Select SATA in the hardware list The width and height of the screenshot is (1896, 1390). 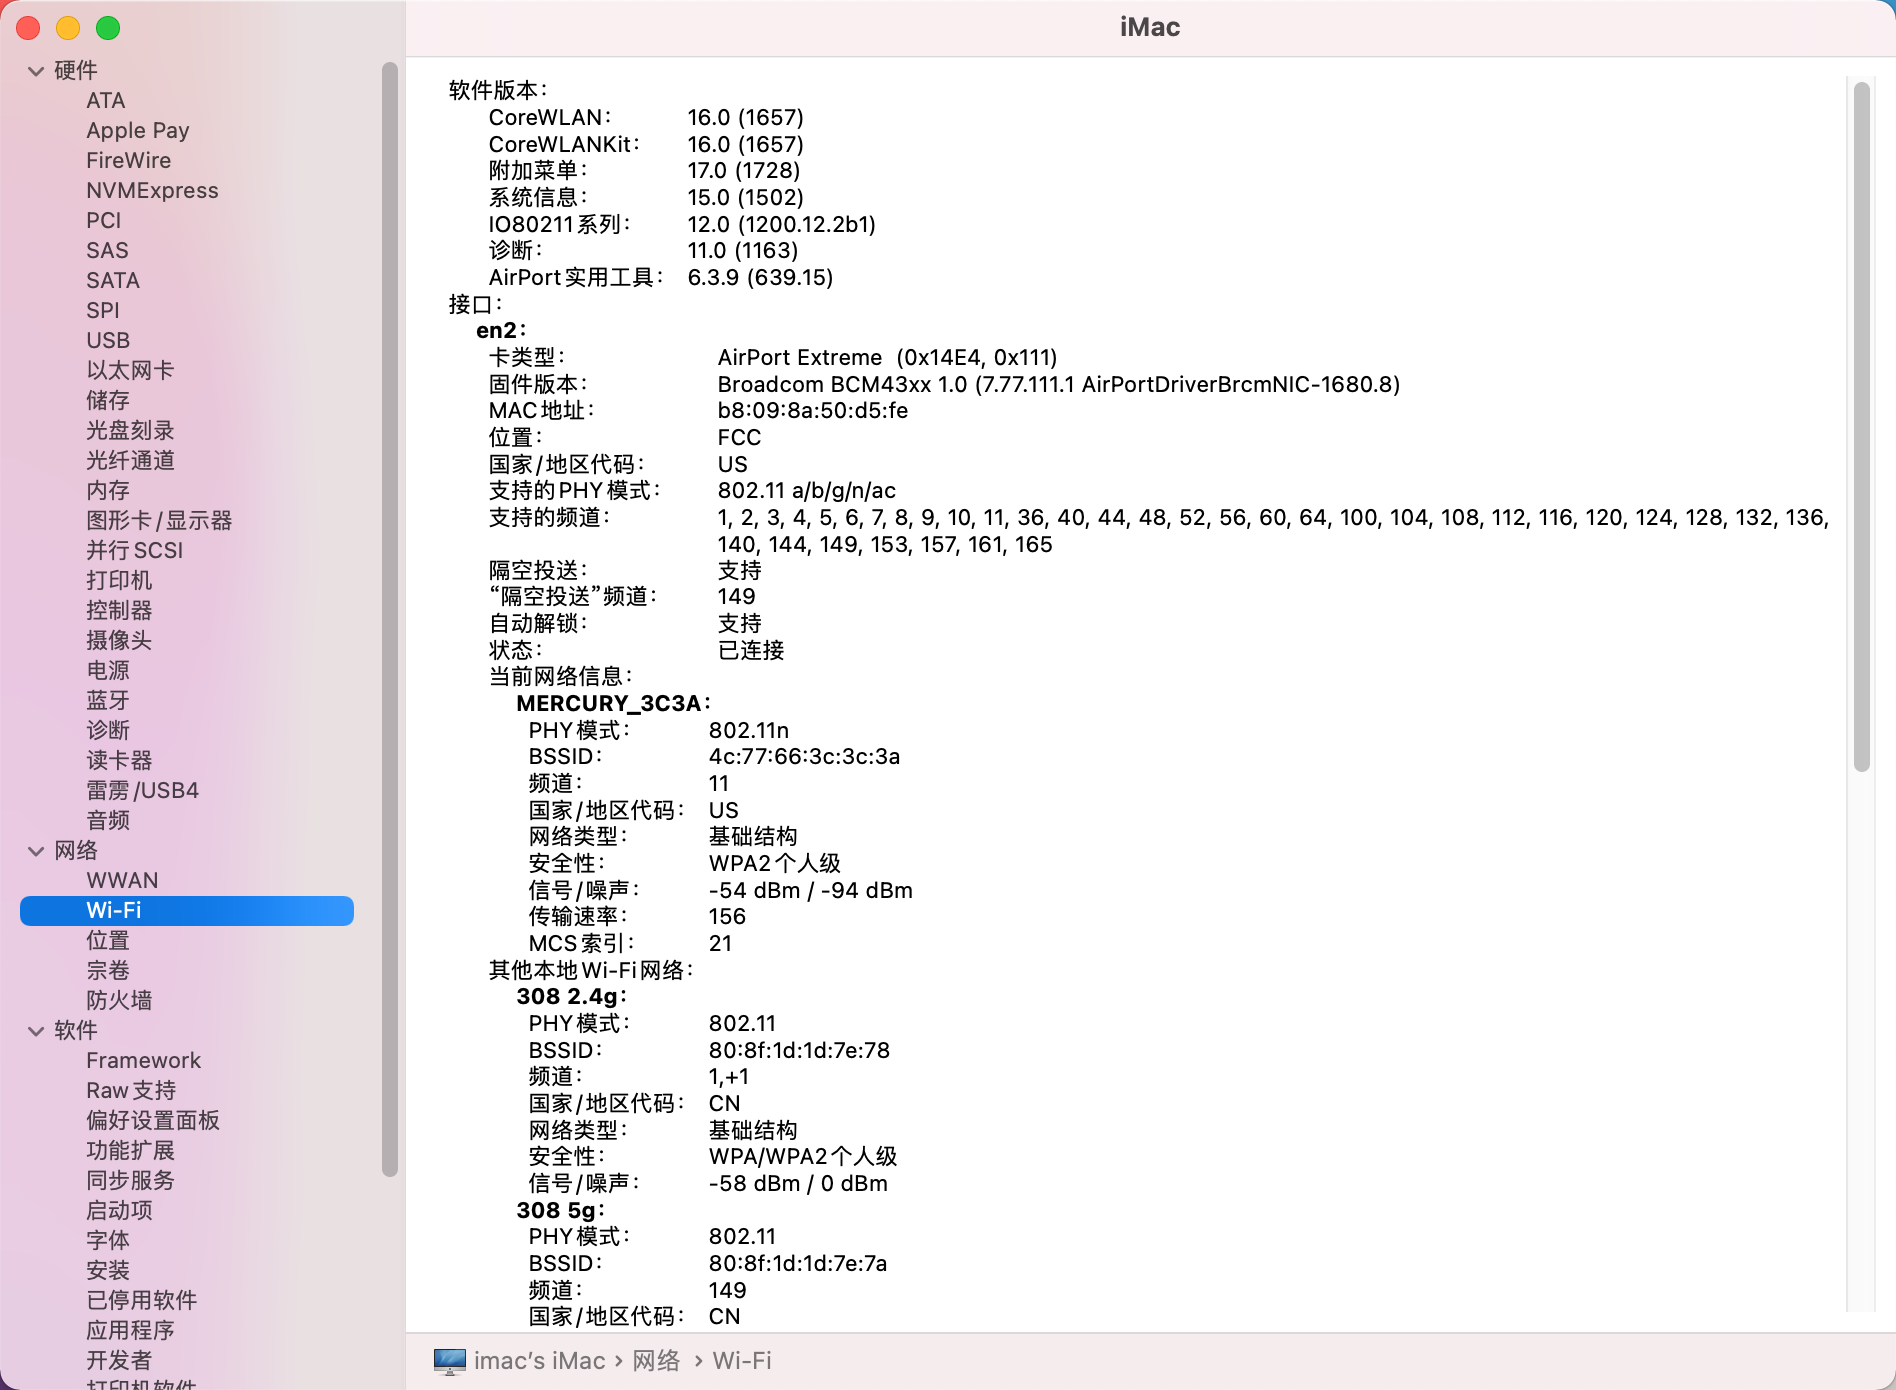click(x=113, y=281)
